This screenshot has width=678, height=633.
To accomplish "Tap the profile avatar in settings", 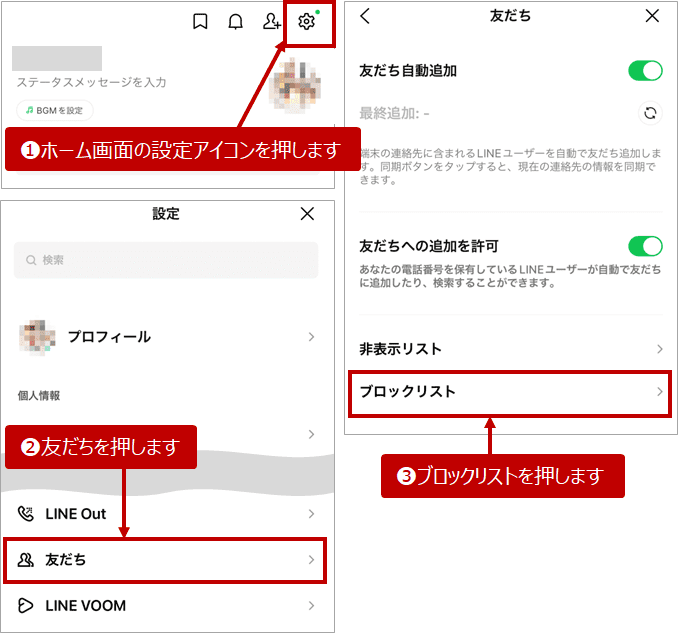I will click(37, 337).
